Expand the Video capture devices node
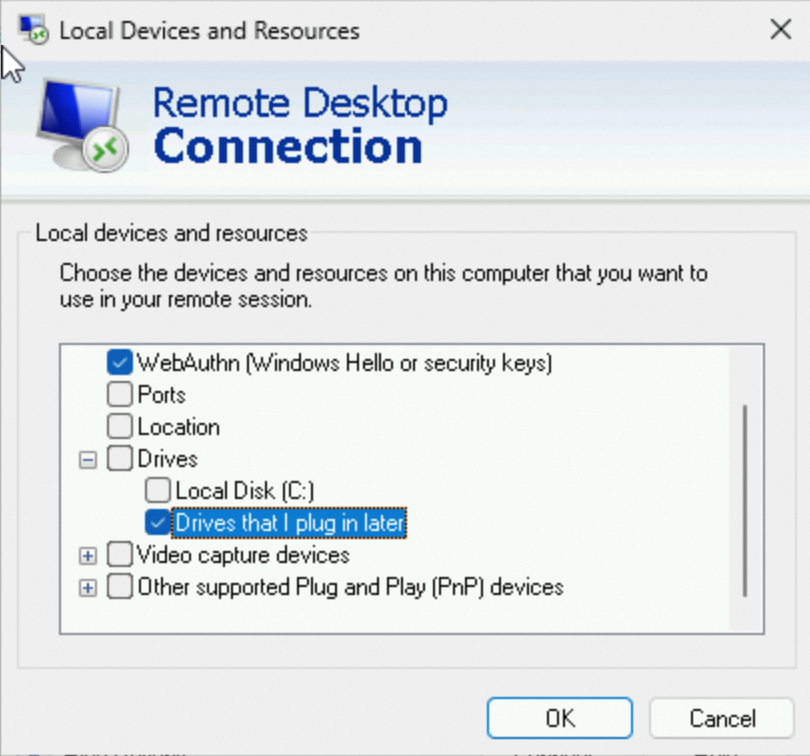This screenshot has height=756, width=810. pos(88,556)
